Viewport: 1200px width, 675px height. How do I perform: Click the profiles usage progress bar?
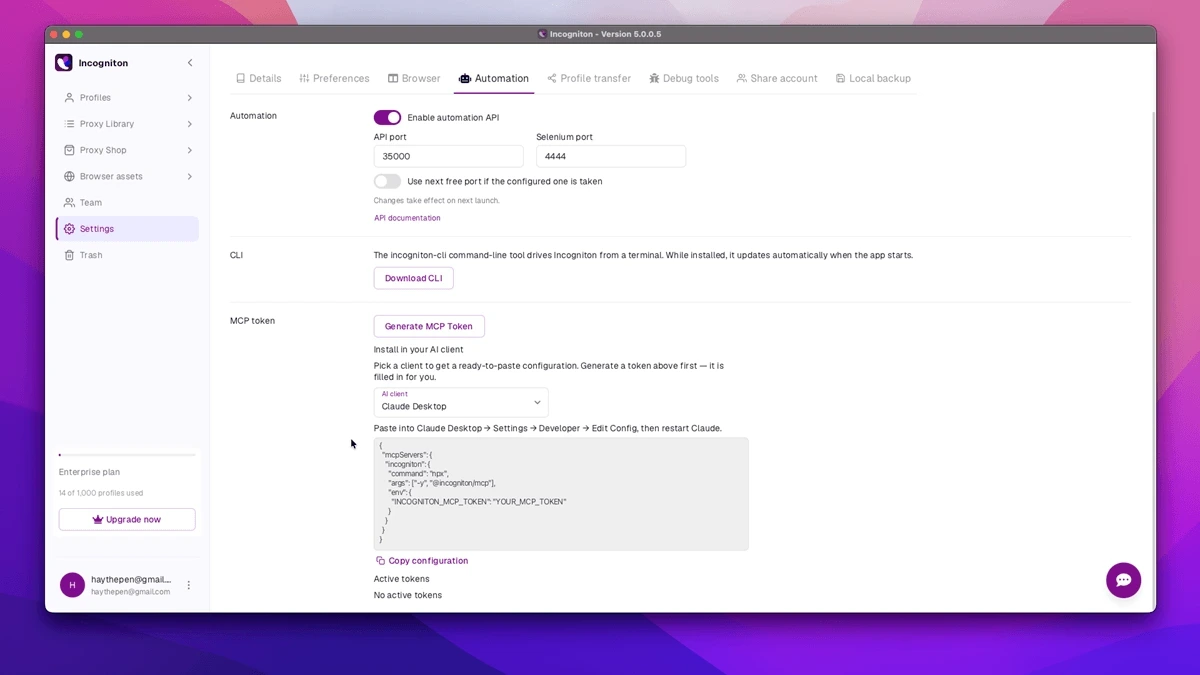[127, 455]
